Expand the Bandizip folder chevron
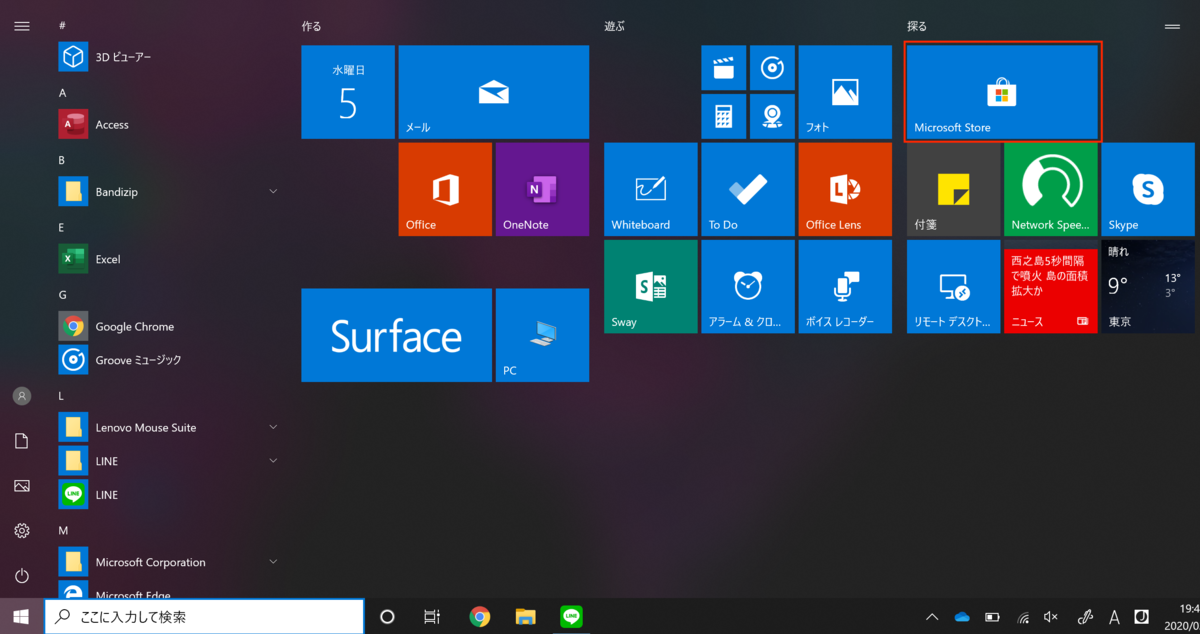Viewport: 1200px width, 634px height. [273, 191]
